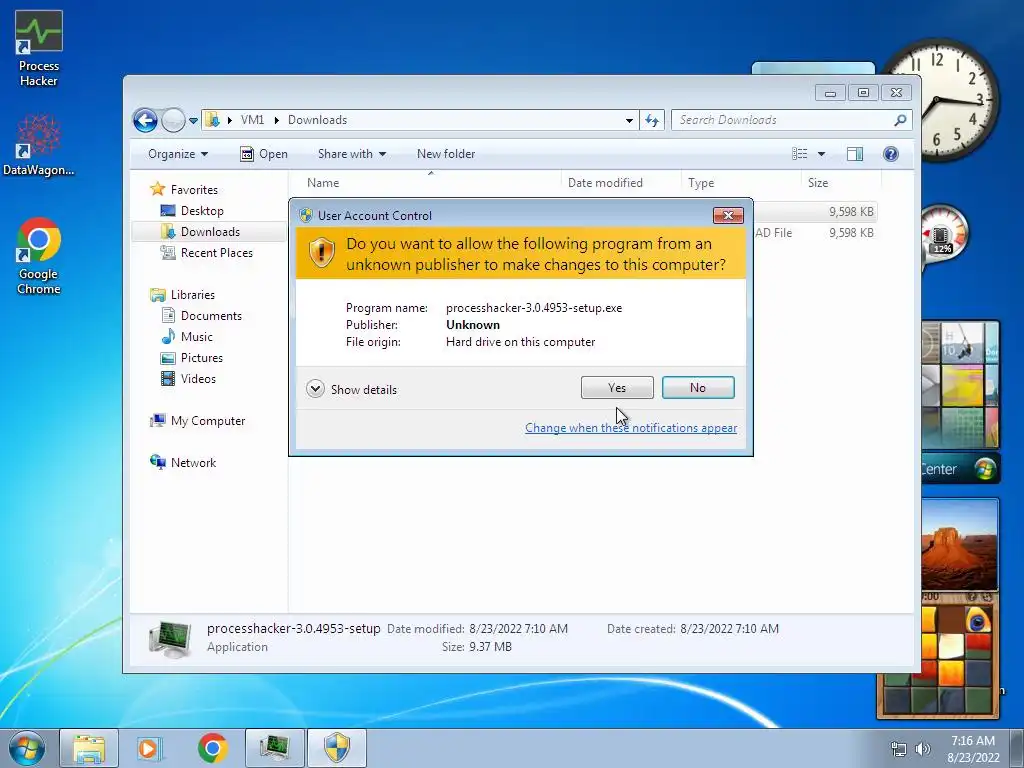Sort by Type column header
This screenshot has width=1024, height=768.
(x=741, y=183)
